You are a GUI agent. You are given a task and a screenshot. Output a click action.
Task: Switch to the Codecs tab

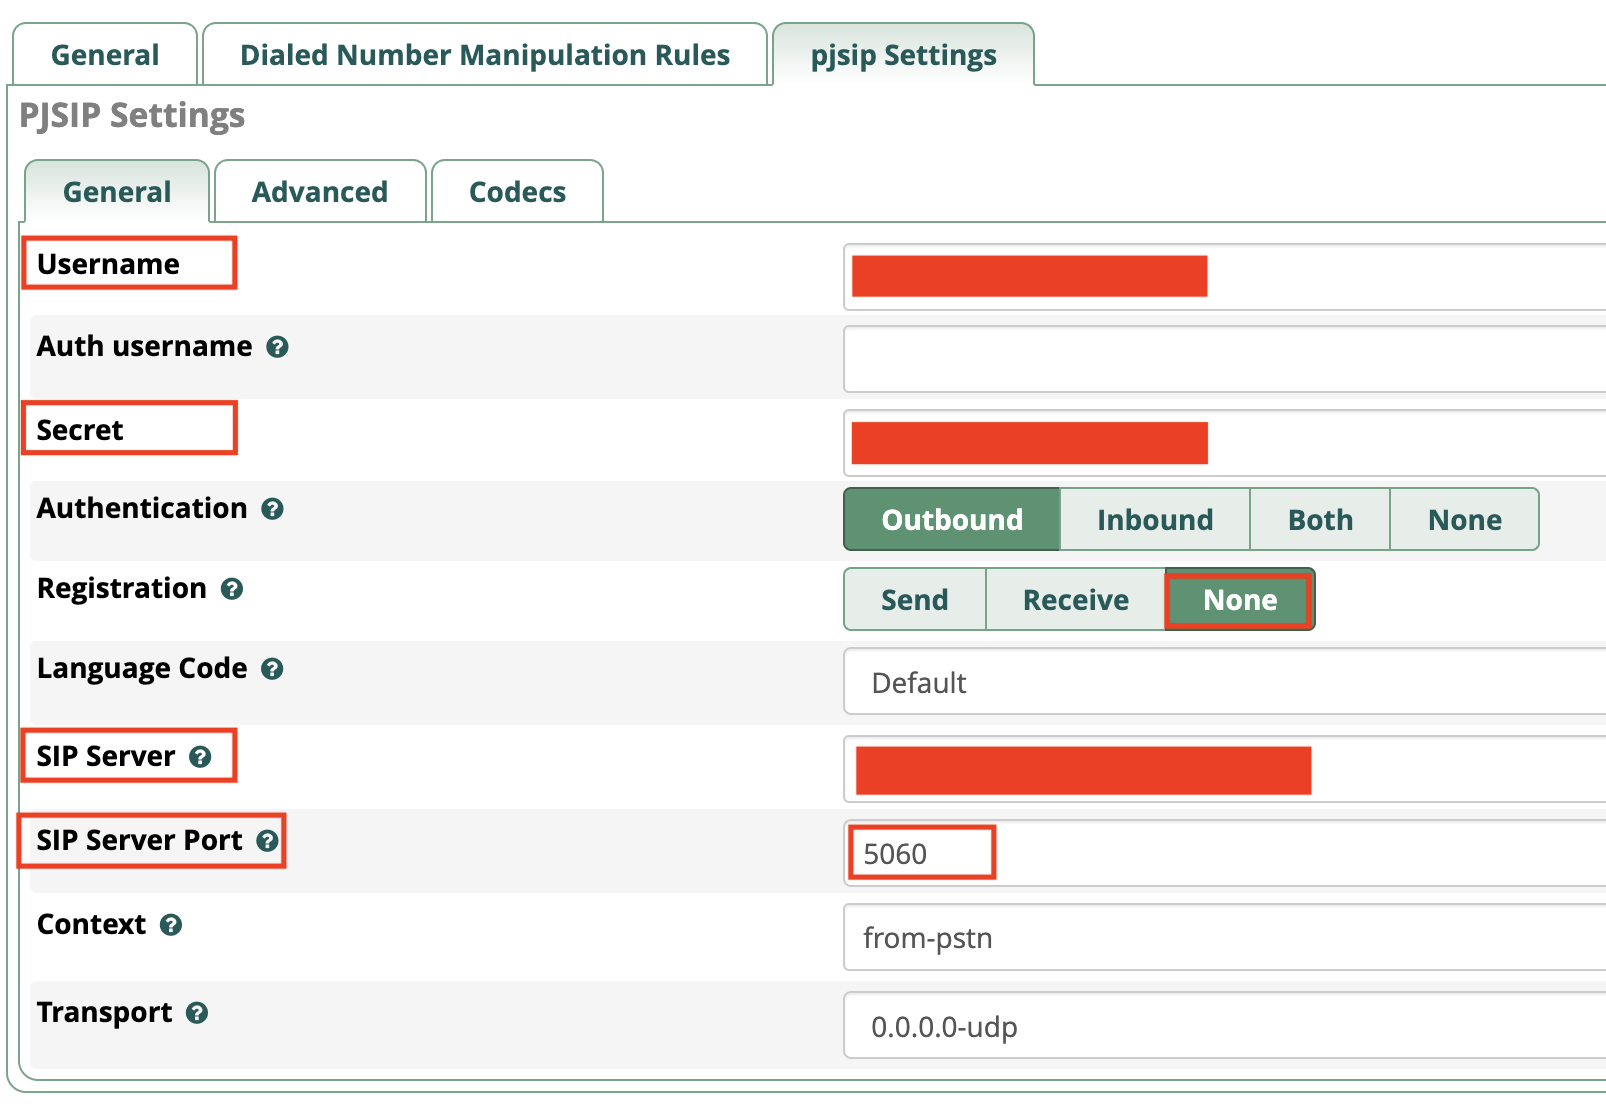tap(517, 192)
